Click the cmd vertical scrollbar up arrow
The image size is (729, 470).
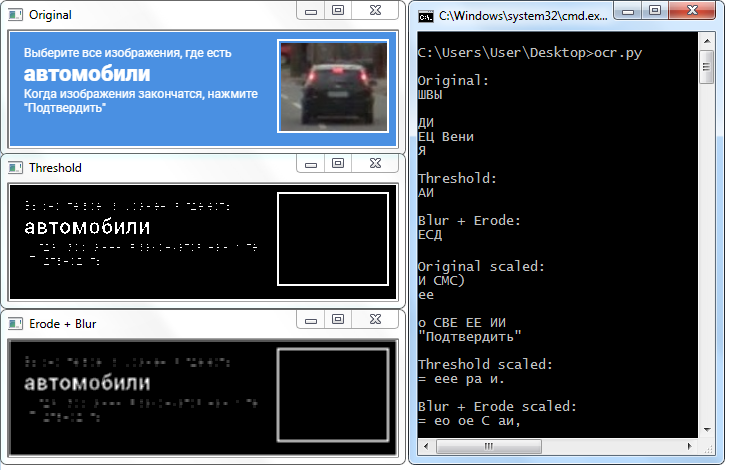pyautogui.click(x=707, y=41)
